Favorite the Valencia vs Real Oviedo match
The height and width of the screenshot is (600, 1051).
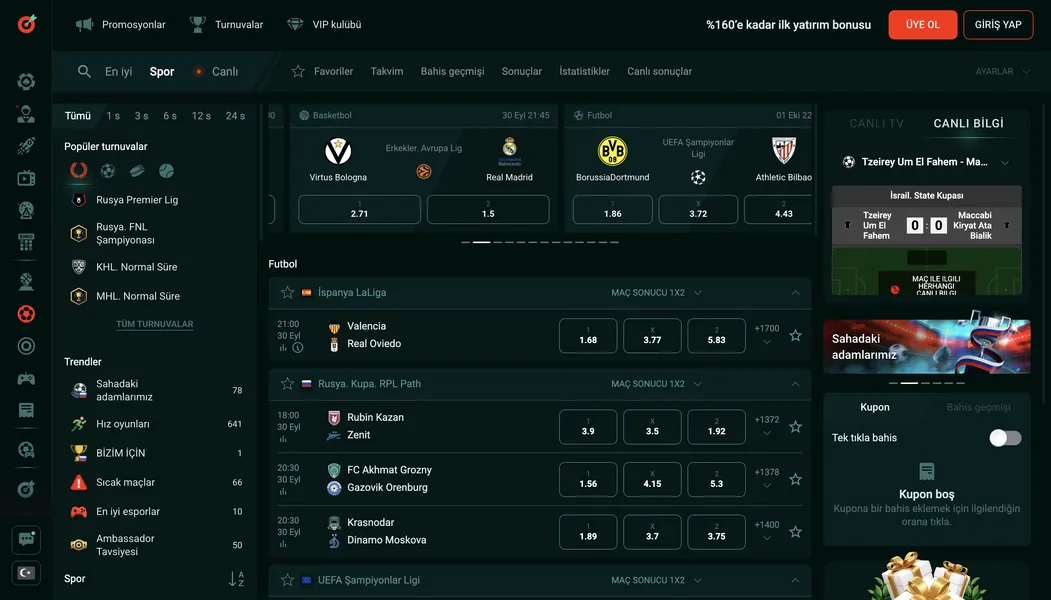(x=795, y=335)
